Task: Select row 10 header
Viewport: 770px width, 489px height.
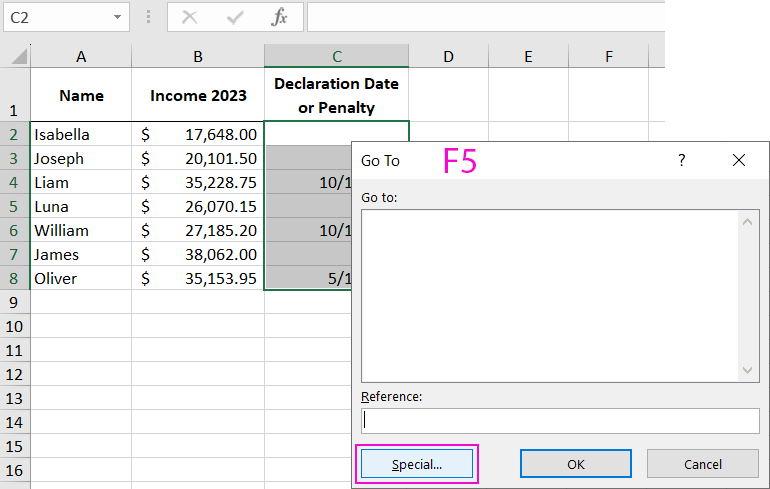Action: (x=15, y=326)
